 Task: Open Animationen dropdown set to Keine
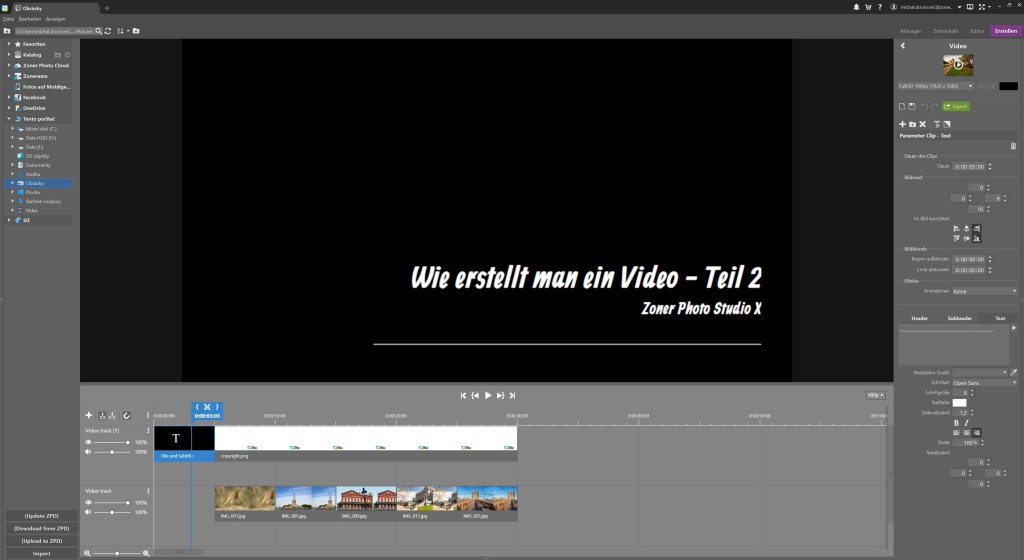(984, 291)
